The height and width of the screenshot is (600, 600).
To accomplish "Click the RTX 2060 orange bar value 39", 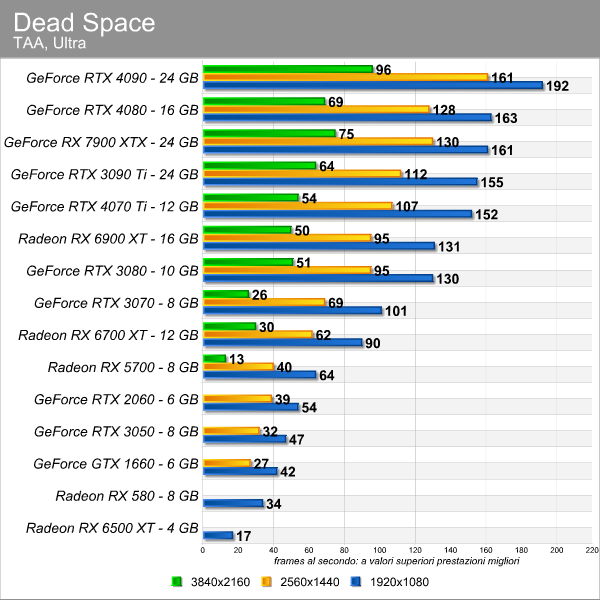I will click(x=282, y=399).
